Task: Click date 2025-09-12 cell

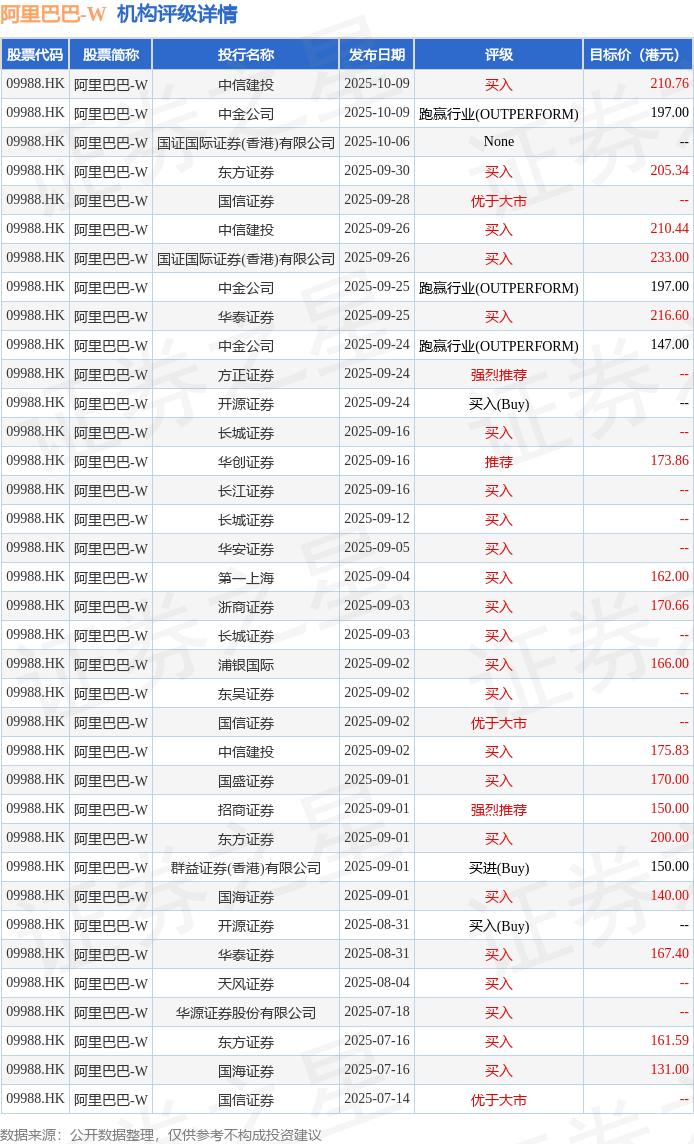Action: pos(377,519)
